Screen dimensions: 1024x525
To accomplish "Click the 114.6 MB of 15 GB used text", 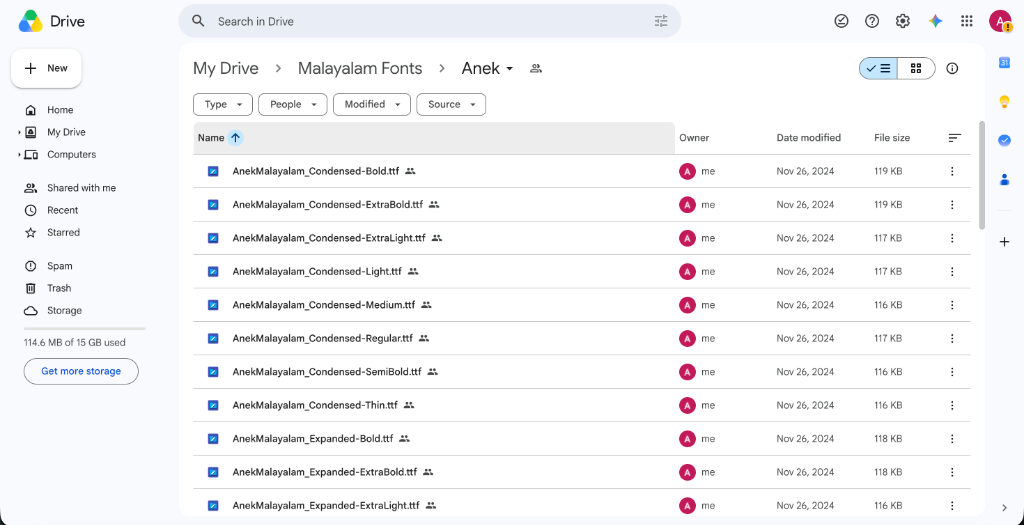I will pyautogui.click(x=74, y=342).
